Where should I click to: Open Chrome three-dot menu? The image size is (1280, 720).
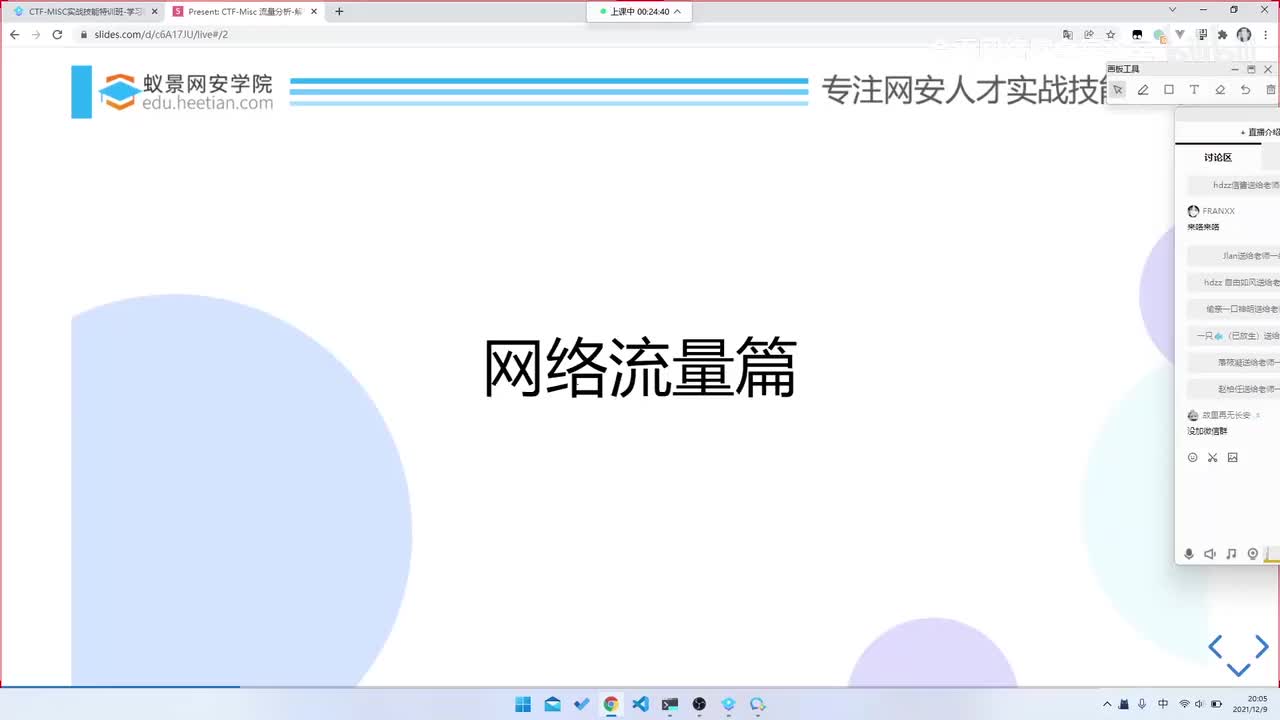pos(1266,34)
